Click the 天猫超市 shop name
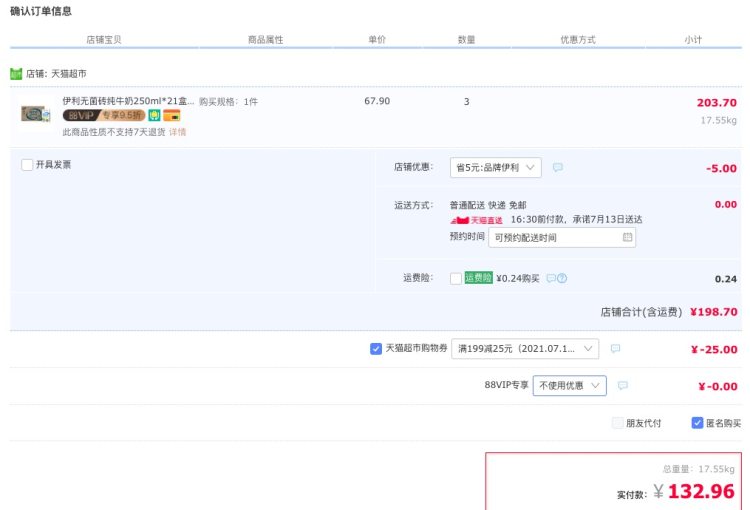750x510 pixels. [x=69, y=74]
